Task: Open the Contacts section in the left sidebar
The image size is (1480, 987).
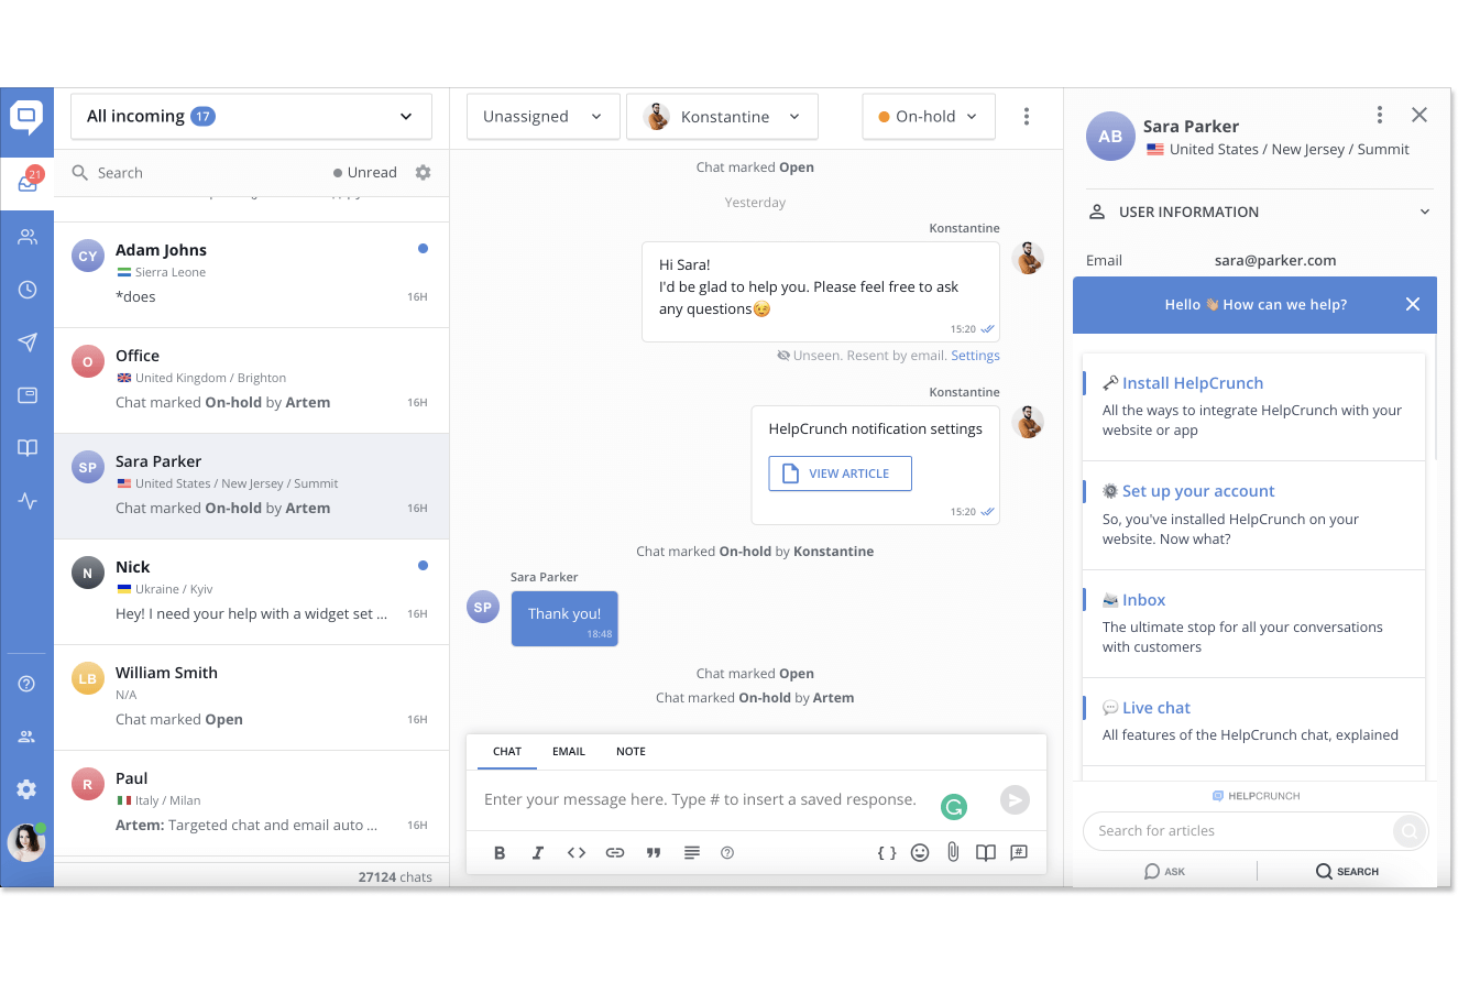Action: coord(27,236)
